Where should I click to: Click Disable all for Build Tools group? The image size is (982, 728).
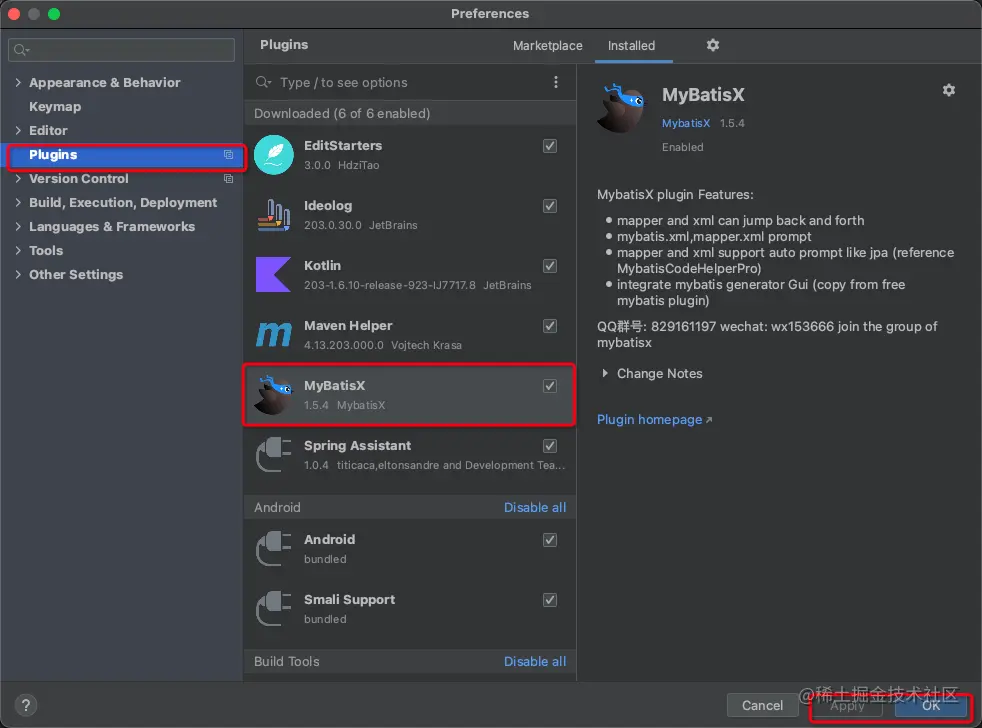pos(535,662)
